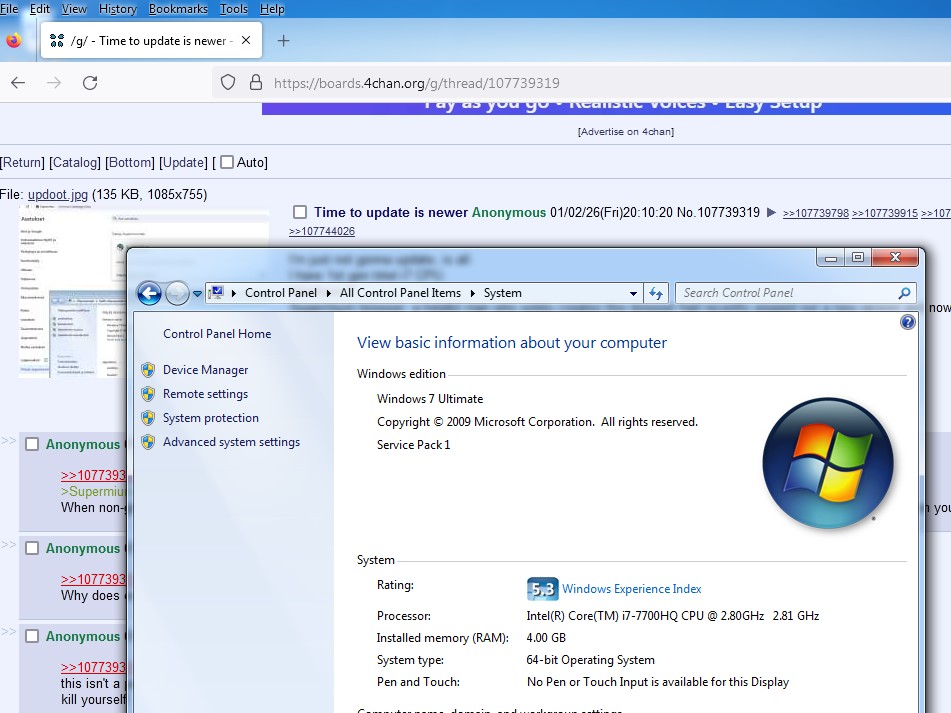The width and height of the screenshot is (951, 713).
Task: Open recent pages dropdown in Control Panel
Action: pos(197,293)
